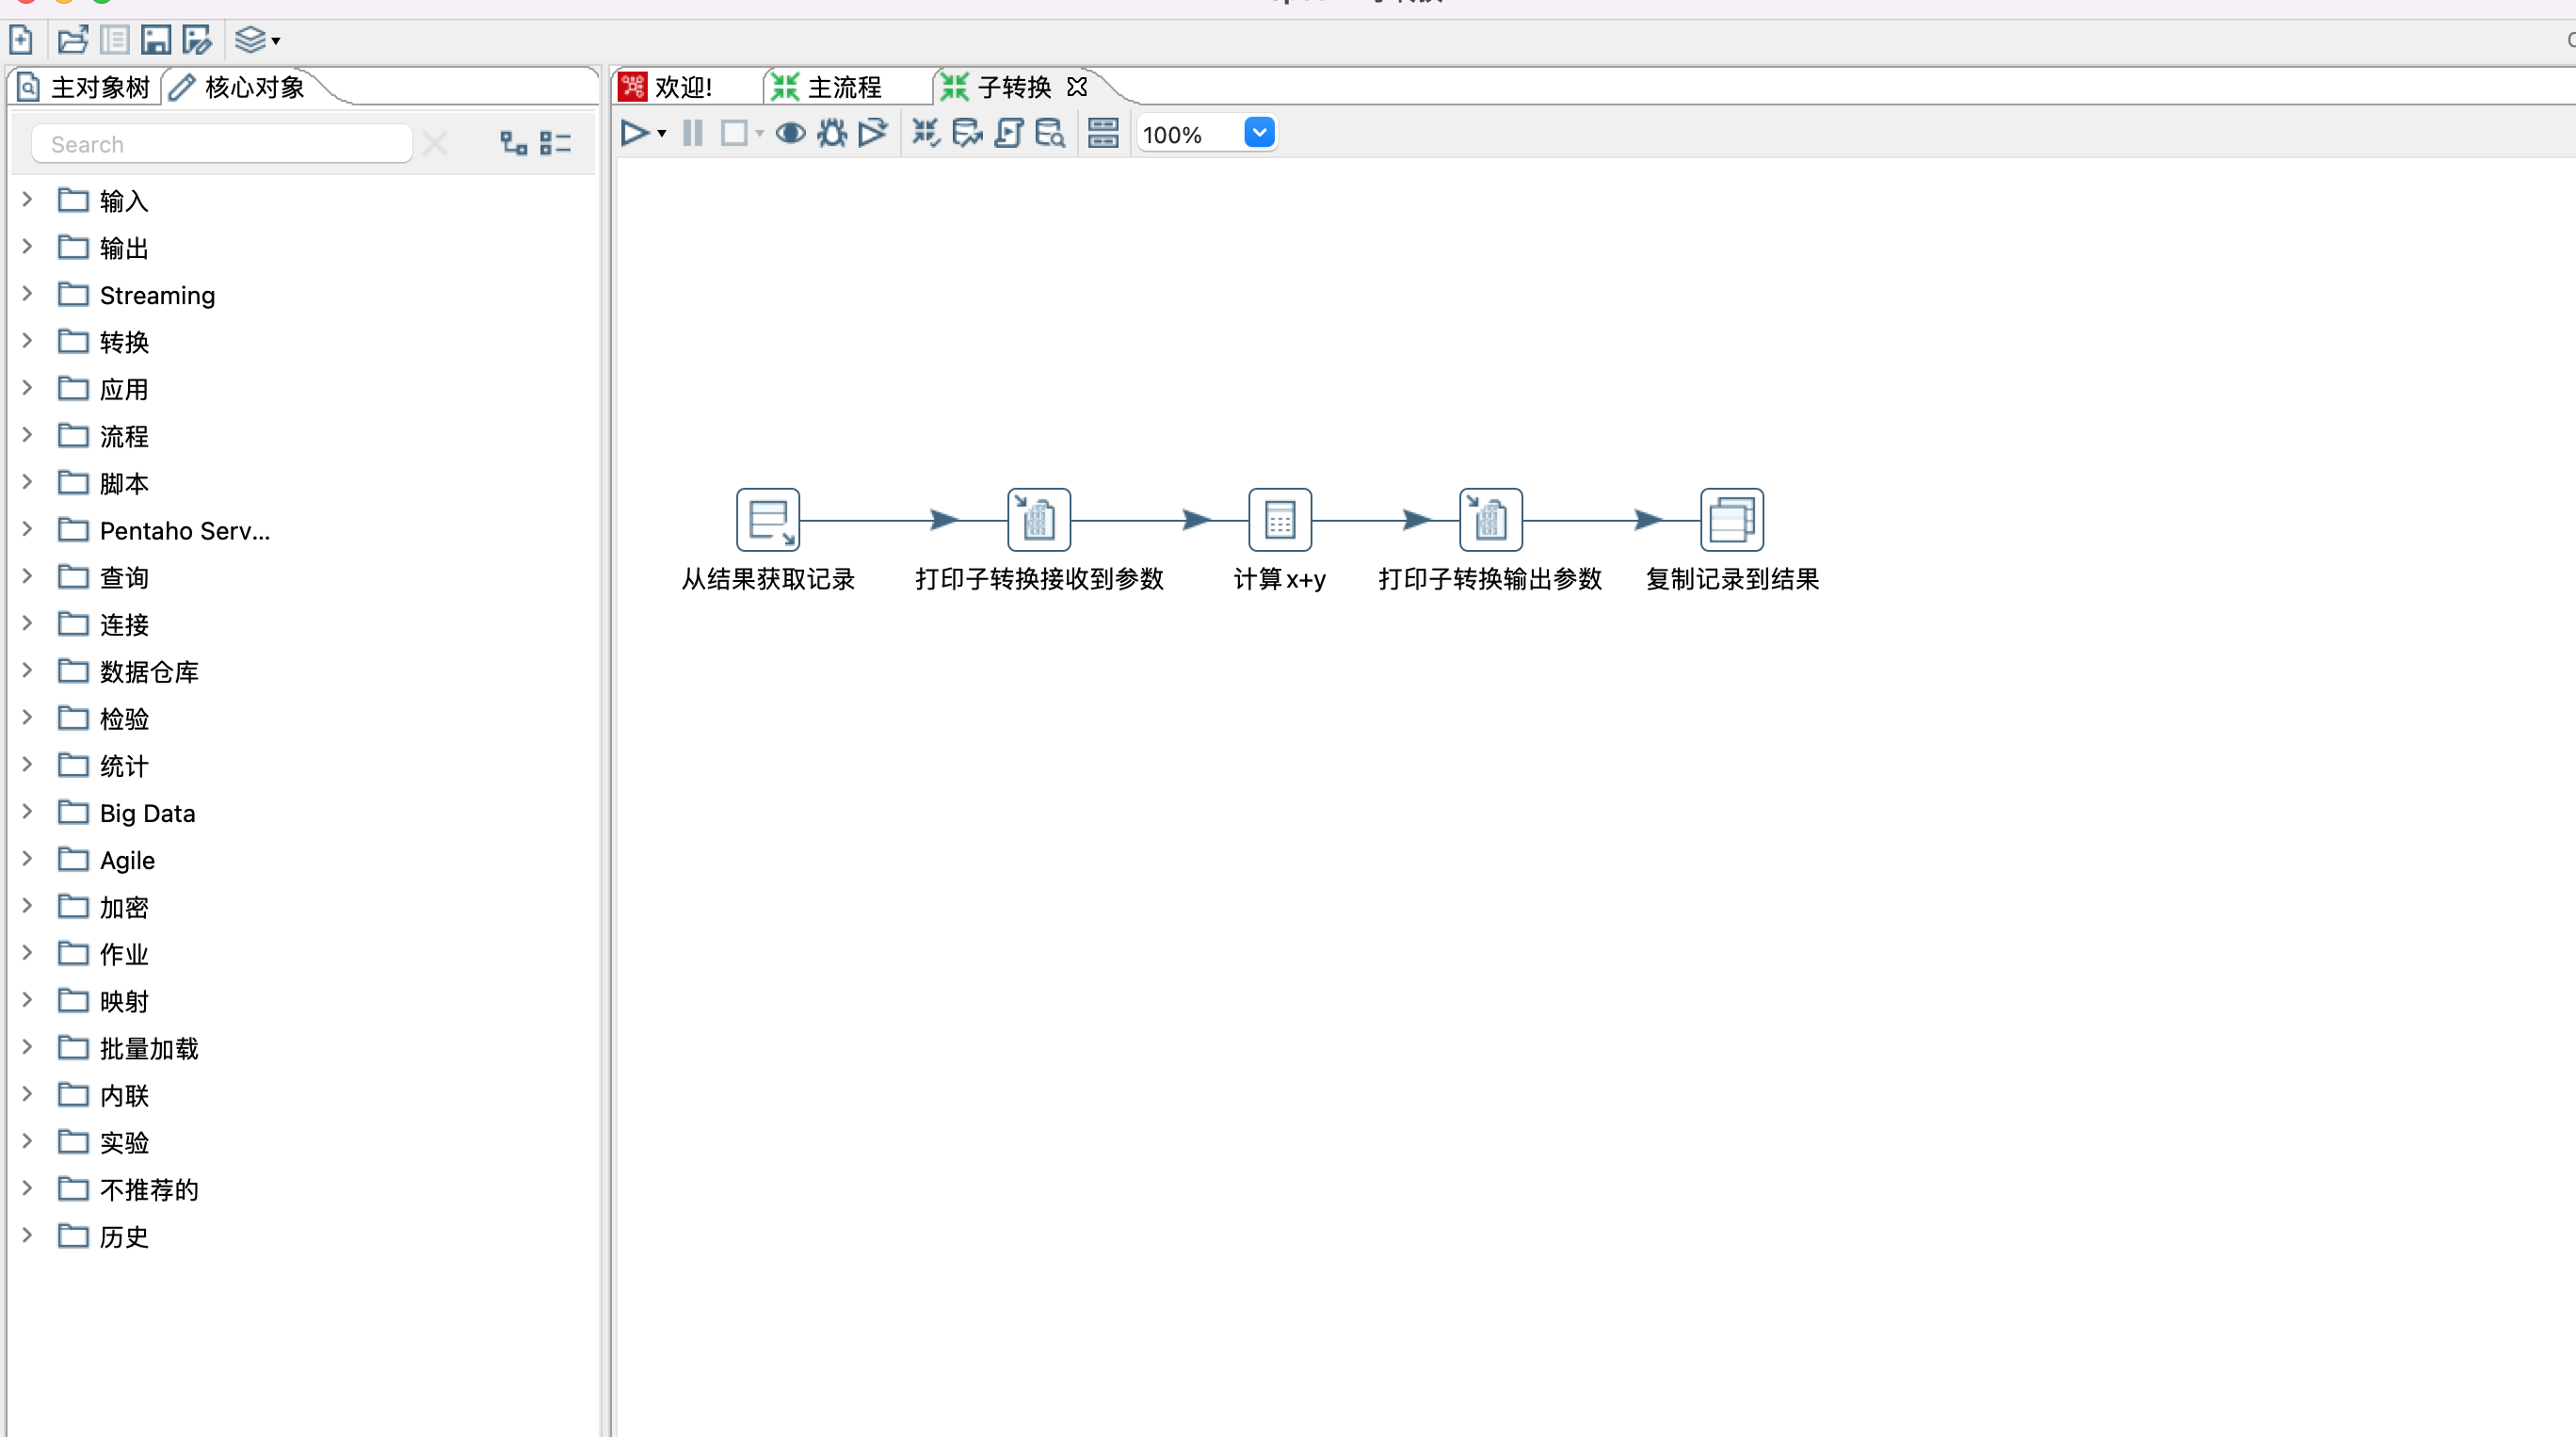Expand the 输入 folder
This screenshot has width=2576, height=1437.
pos(28,200)
